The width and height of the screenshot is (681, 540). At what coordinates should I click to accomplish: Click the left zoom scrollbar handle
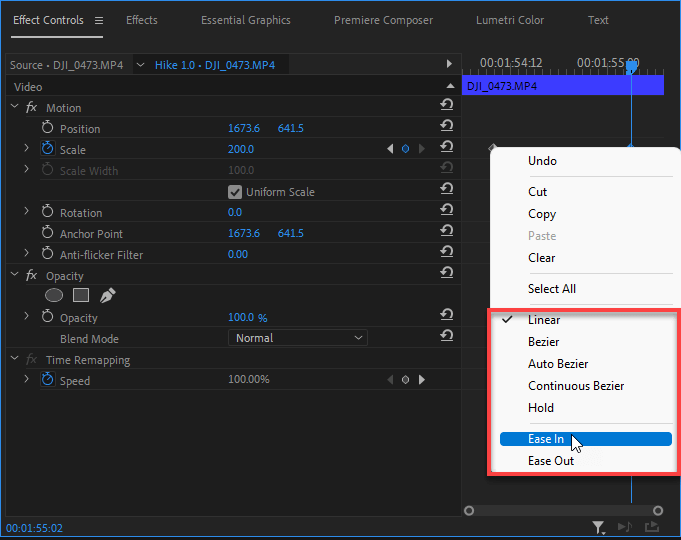469,510
